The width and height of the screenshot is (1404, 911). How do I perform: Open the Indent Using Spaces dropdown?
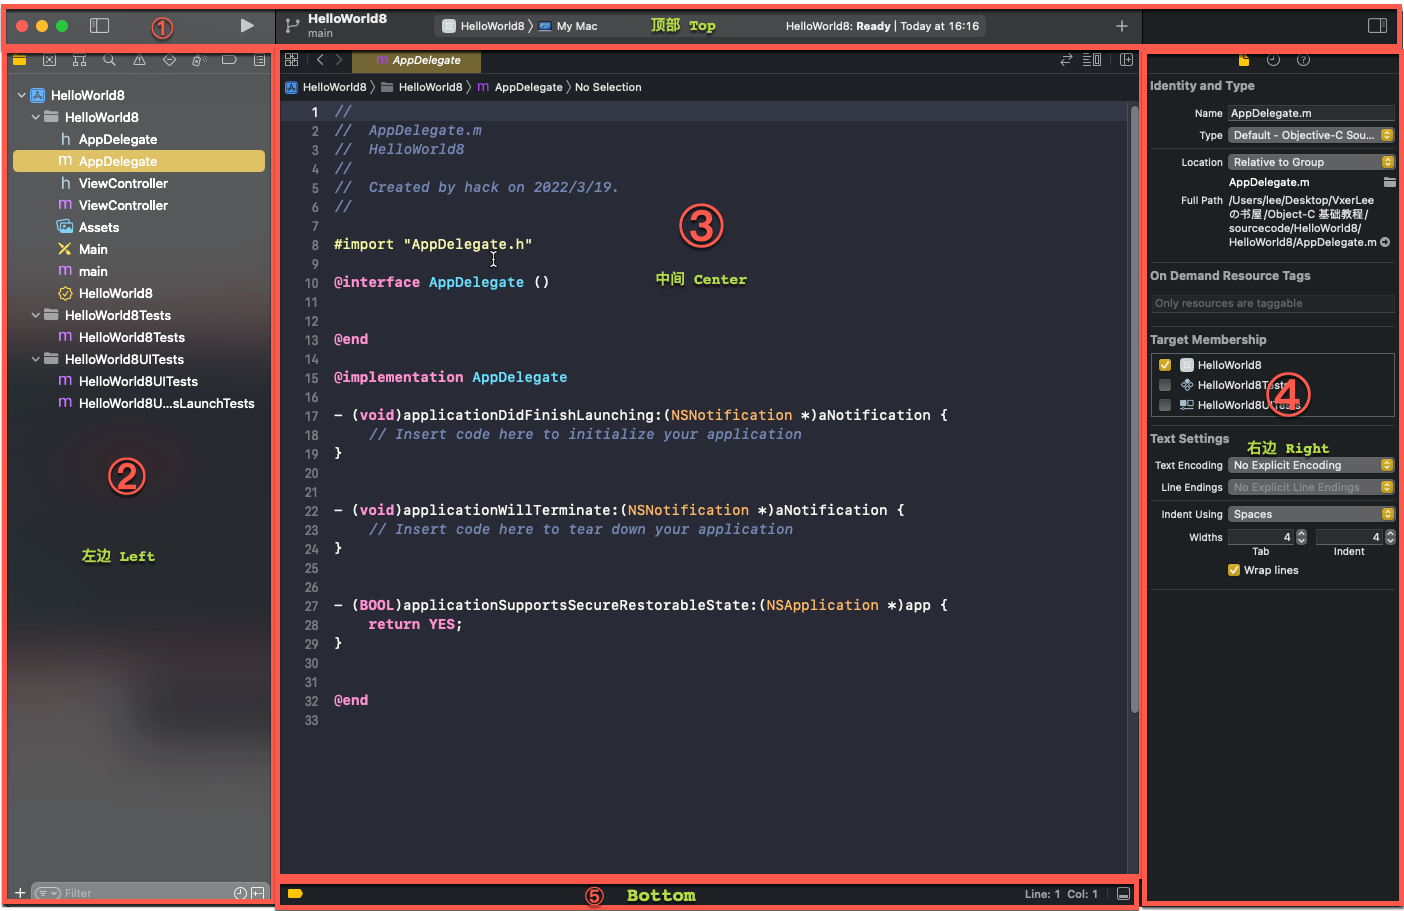[1311, 514]
